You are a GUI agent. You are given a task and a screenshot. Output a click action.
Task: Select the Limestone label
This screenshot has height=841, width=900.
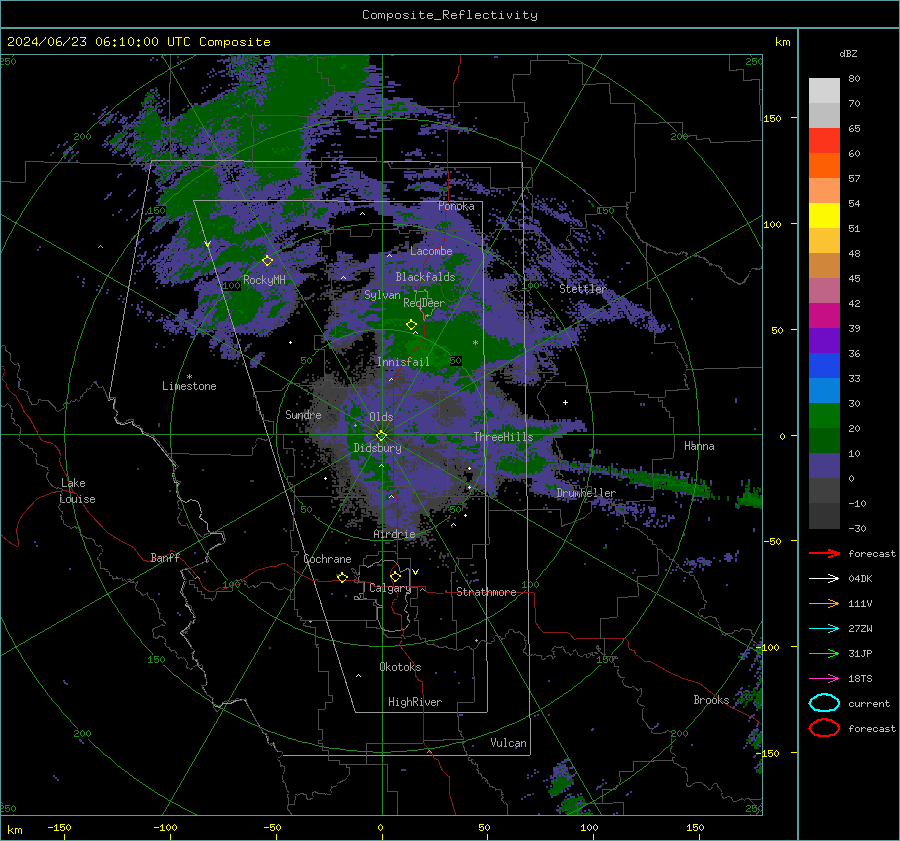(189, 386)
